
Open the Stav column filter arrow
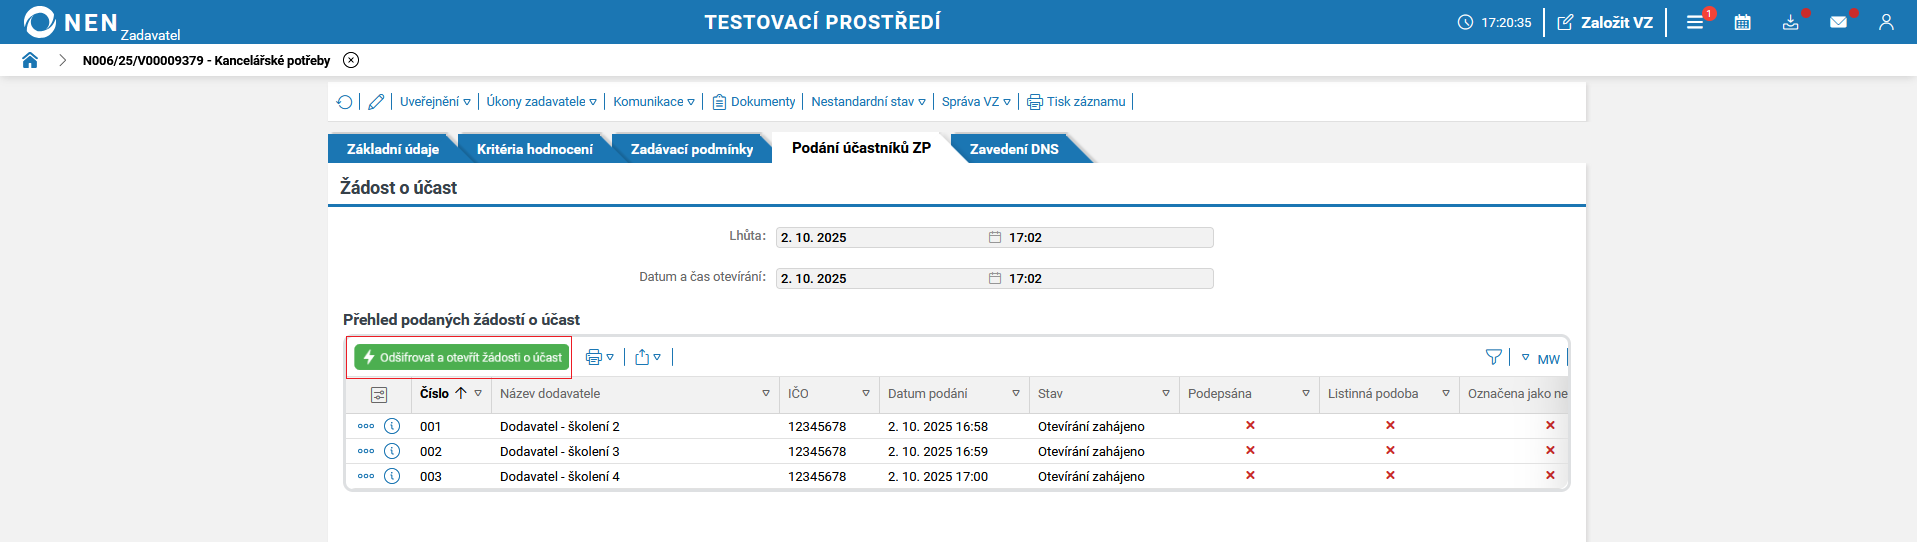(1166, 394)
